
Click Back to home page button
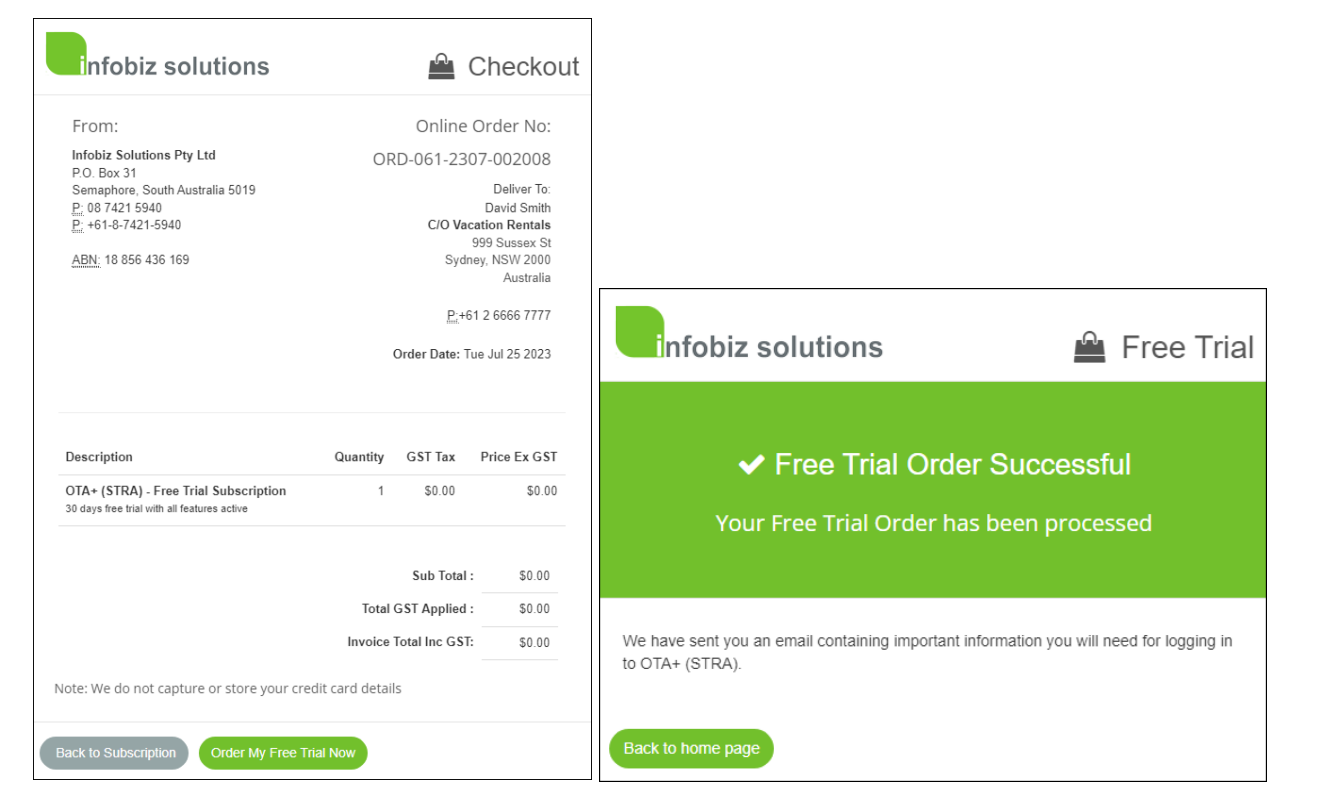tap(691, 748)
